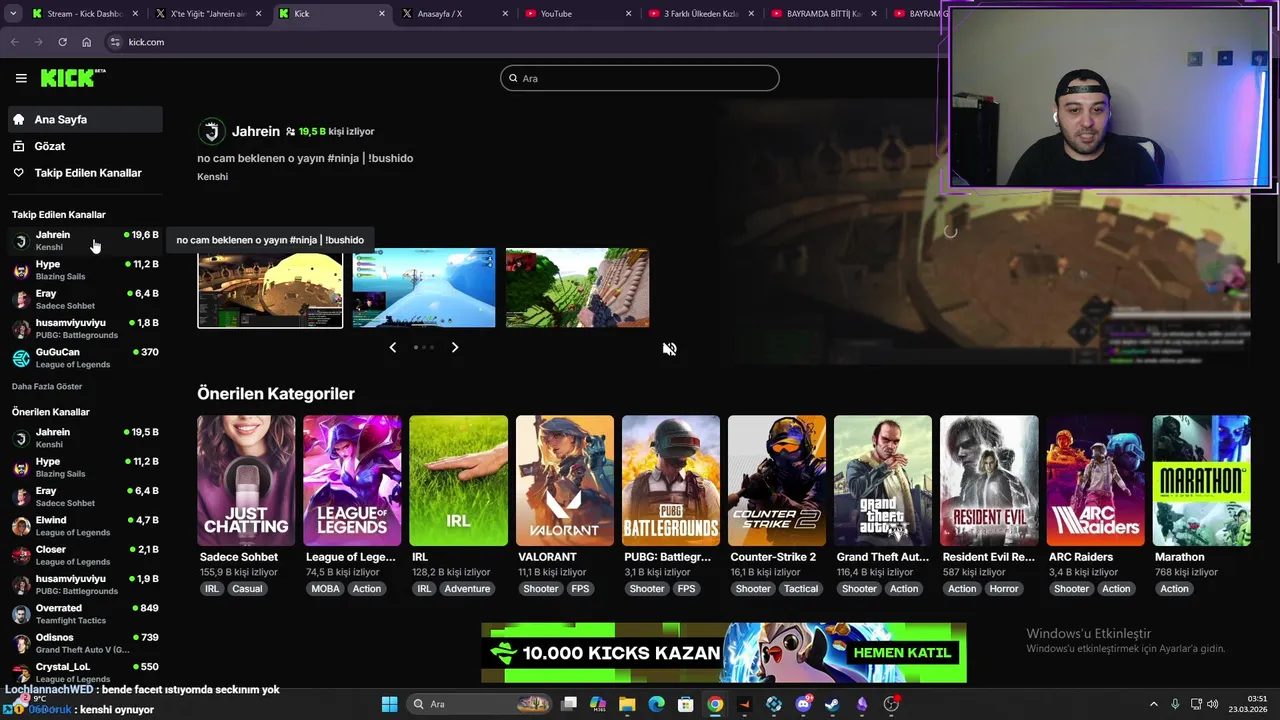Open Microsoft Edge from taskbar
Screen dimensions: 1280x720
click(656, 704)
